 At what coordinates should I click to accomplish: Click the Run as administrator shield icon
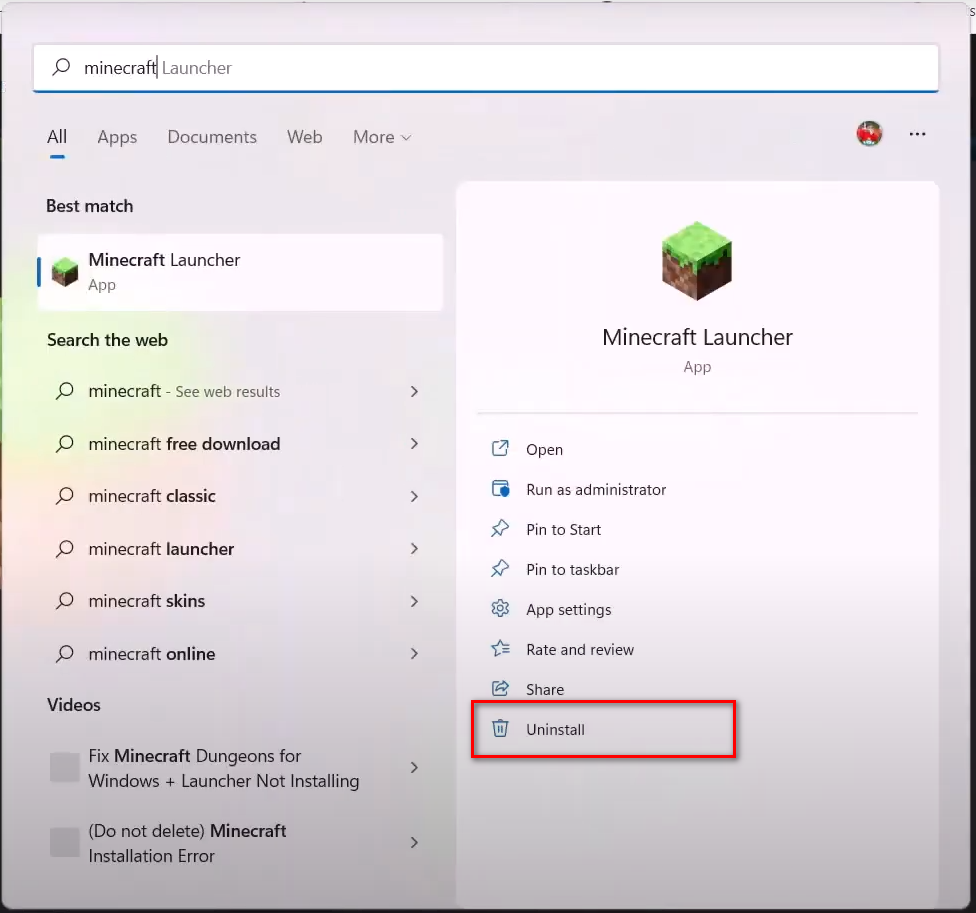point(500,489)
